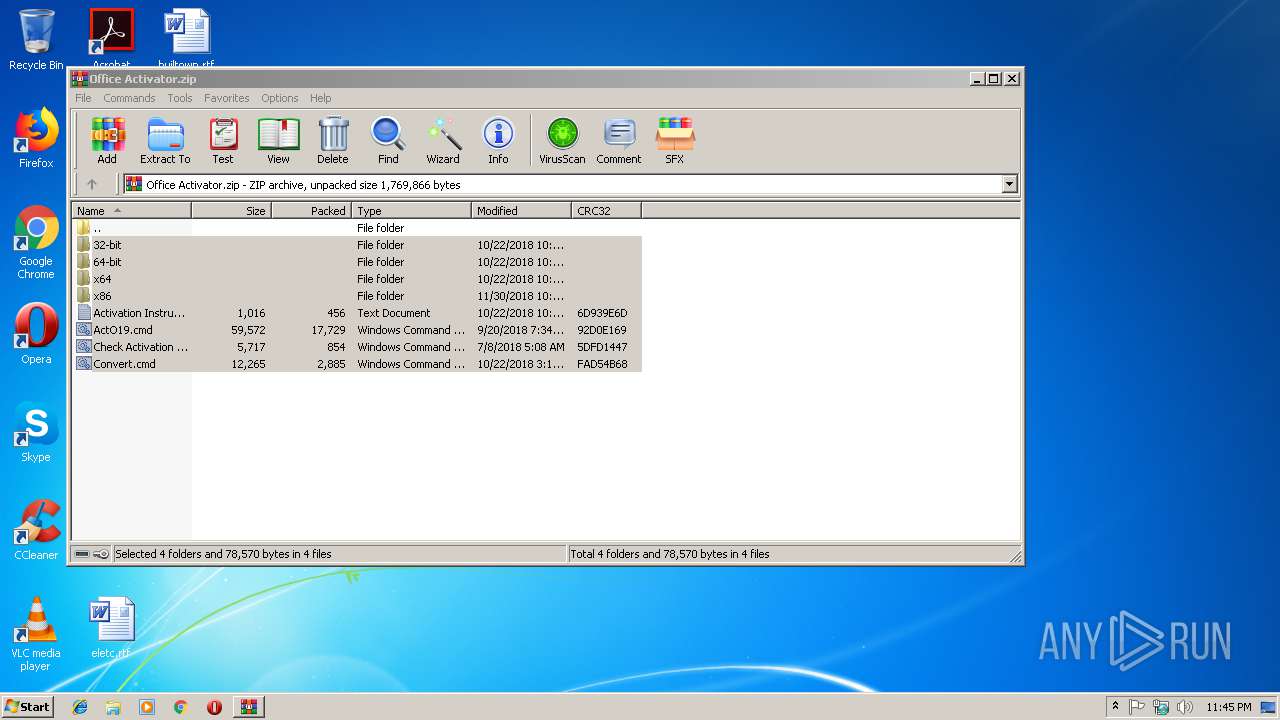Open the File menu
The height and width of the screenshot is (720, 1280).
pos(83,98)
